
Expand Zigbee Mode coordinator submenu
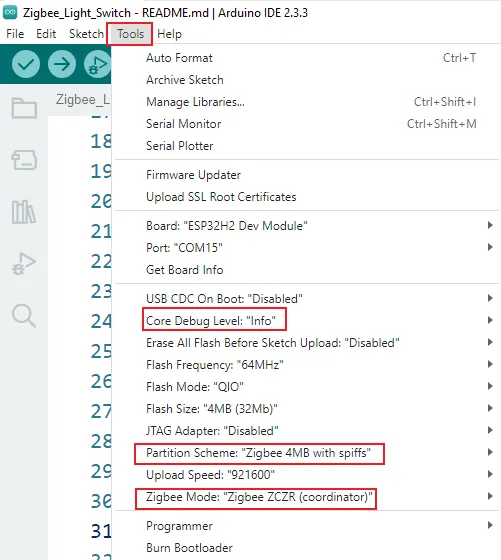pyautogui.click(x=306, y=497)
